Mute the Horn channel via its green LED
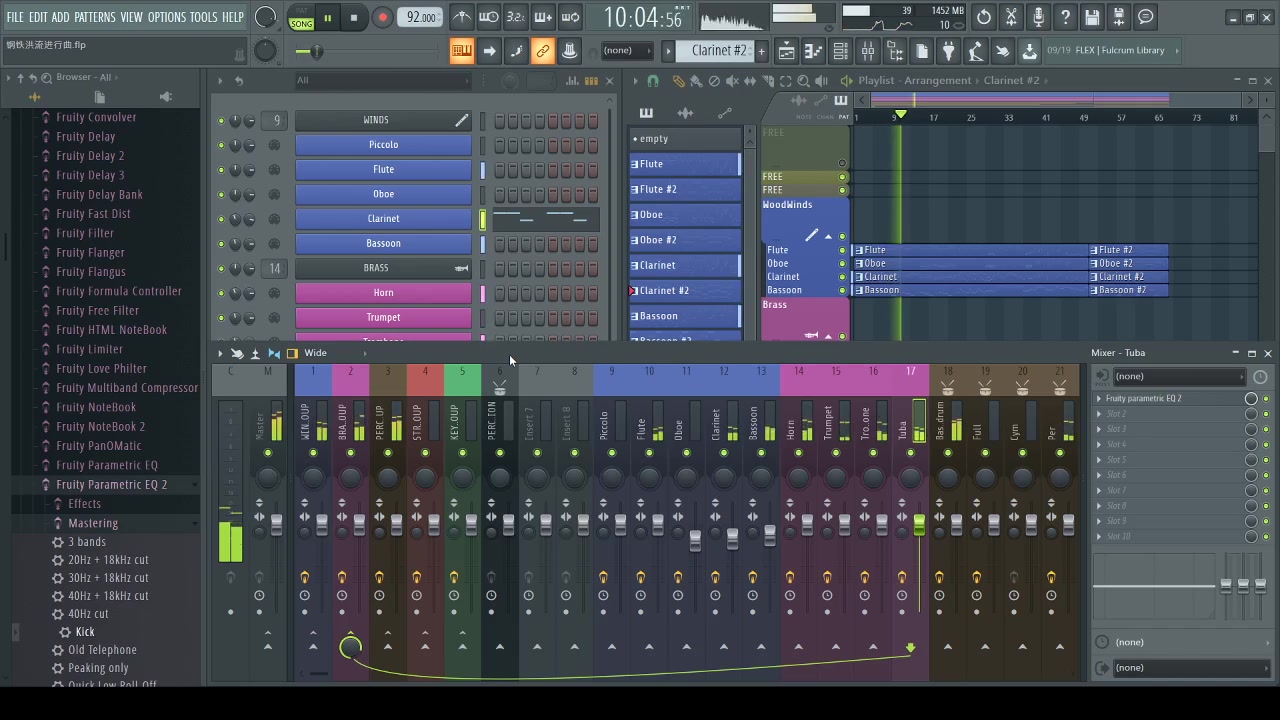Viewport: 1280px width, 720px height. tap(221, 293)
